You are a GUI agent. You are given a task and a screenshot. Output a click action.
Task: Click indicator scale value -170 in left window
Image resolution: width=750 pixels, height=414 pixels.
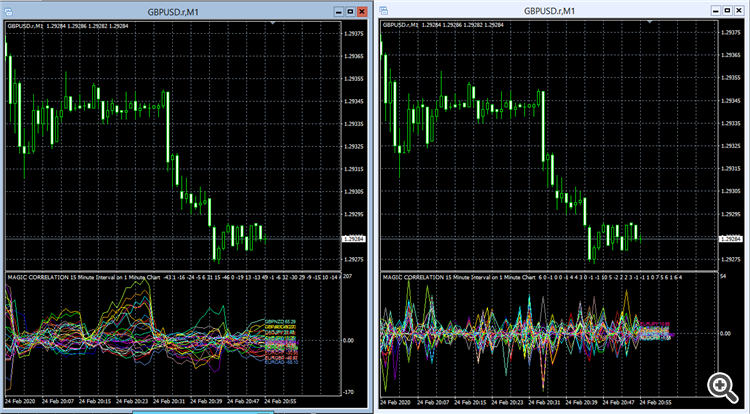point(350,392)
